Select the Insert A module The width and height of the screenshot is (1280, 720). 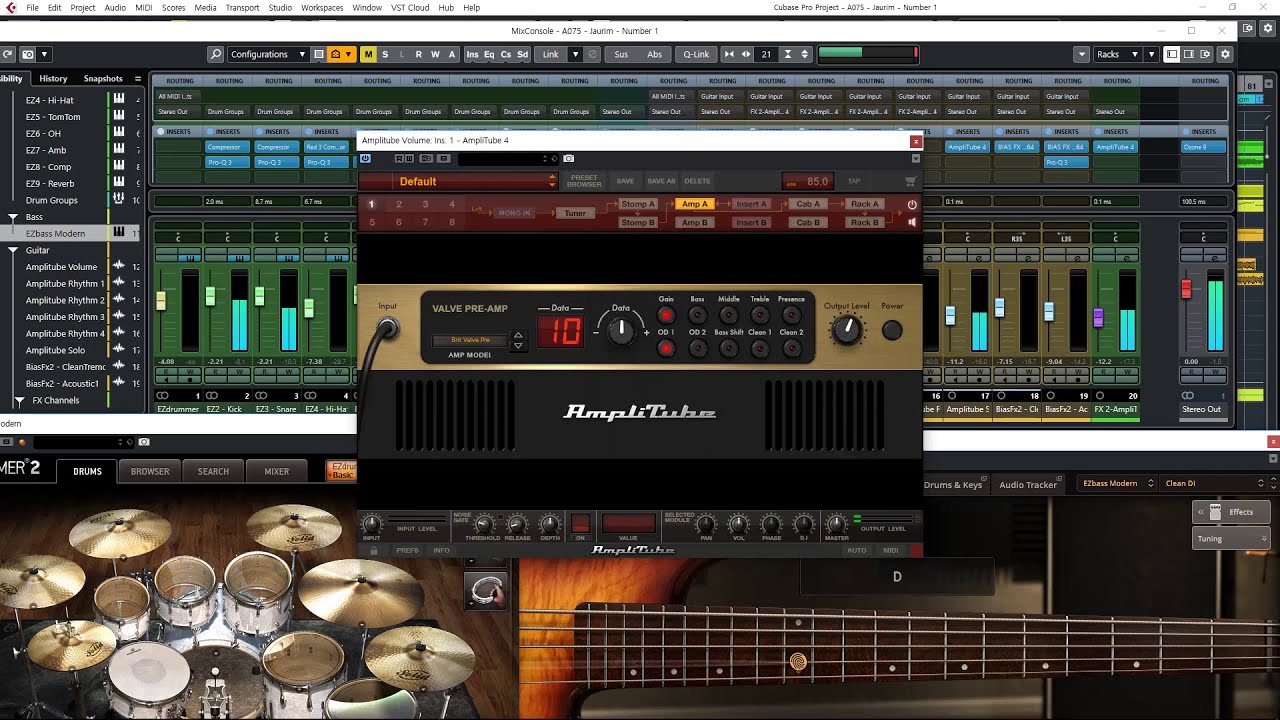point(751,204)
